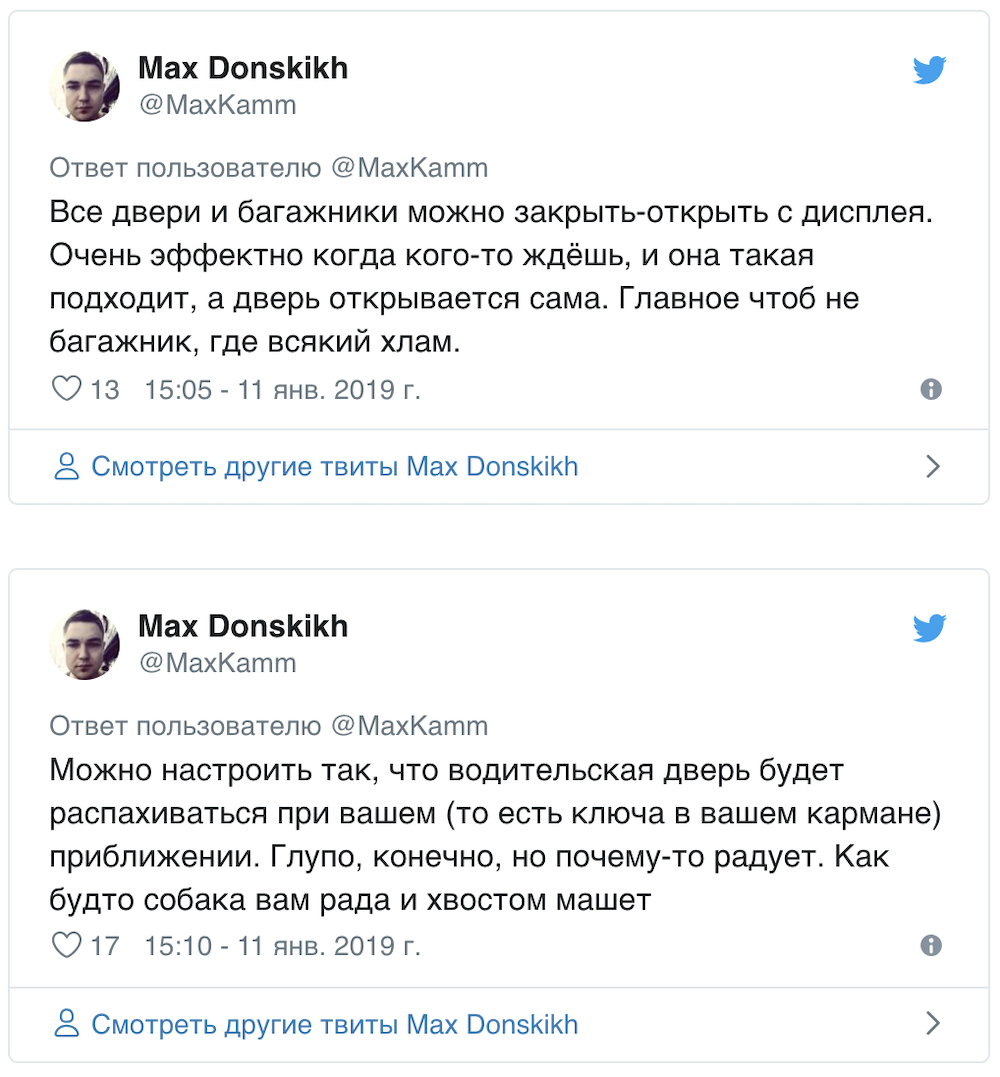1000x1077 pixels.
Task: Click @MaxKamm handle under second tweet name
Action: [218, 663]
